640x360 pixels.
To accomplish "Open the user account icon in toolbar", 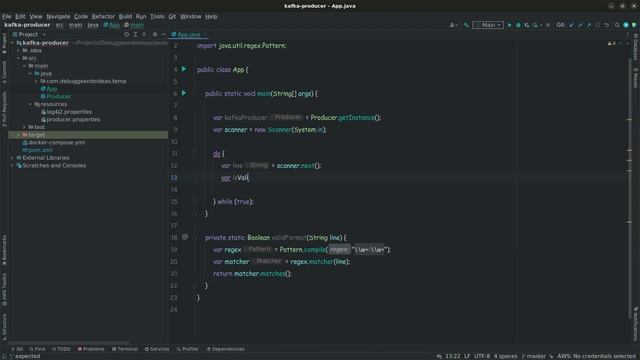I will click(x=453, y=25).
